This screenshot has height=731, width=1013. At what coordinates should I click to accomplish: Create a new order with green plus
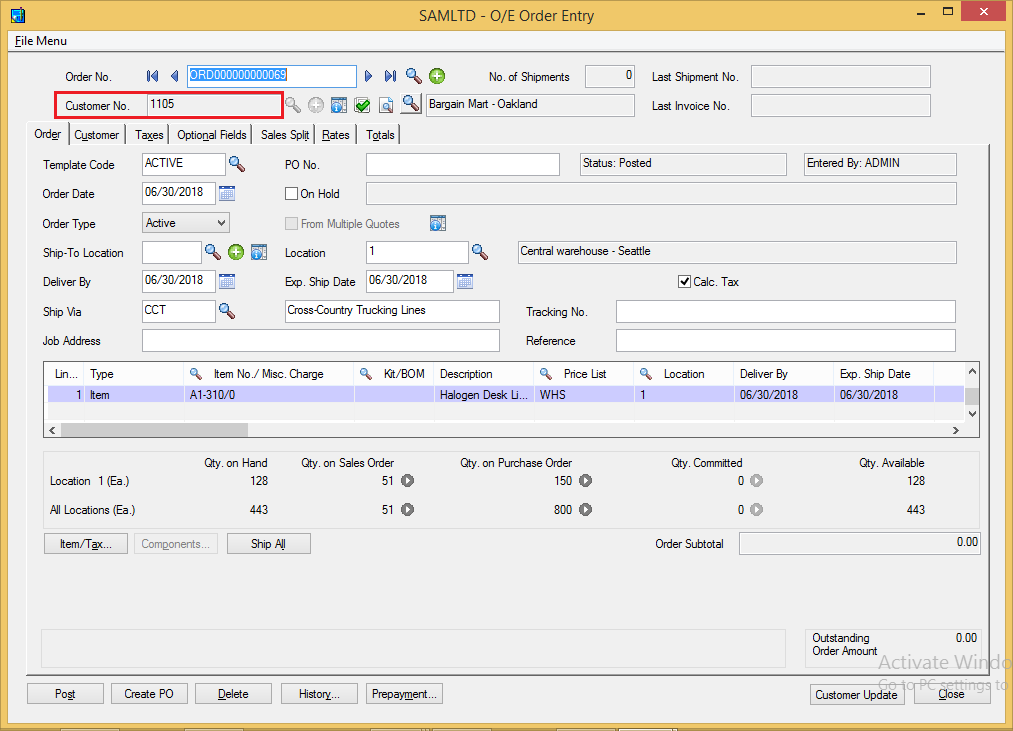pos(437,76)
